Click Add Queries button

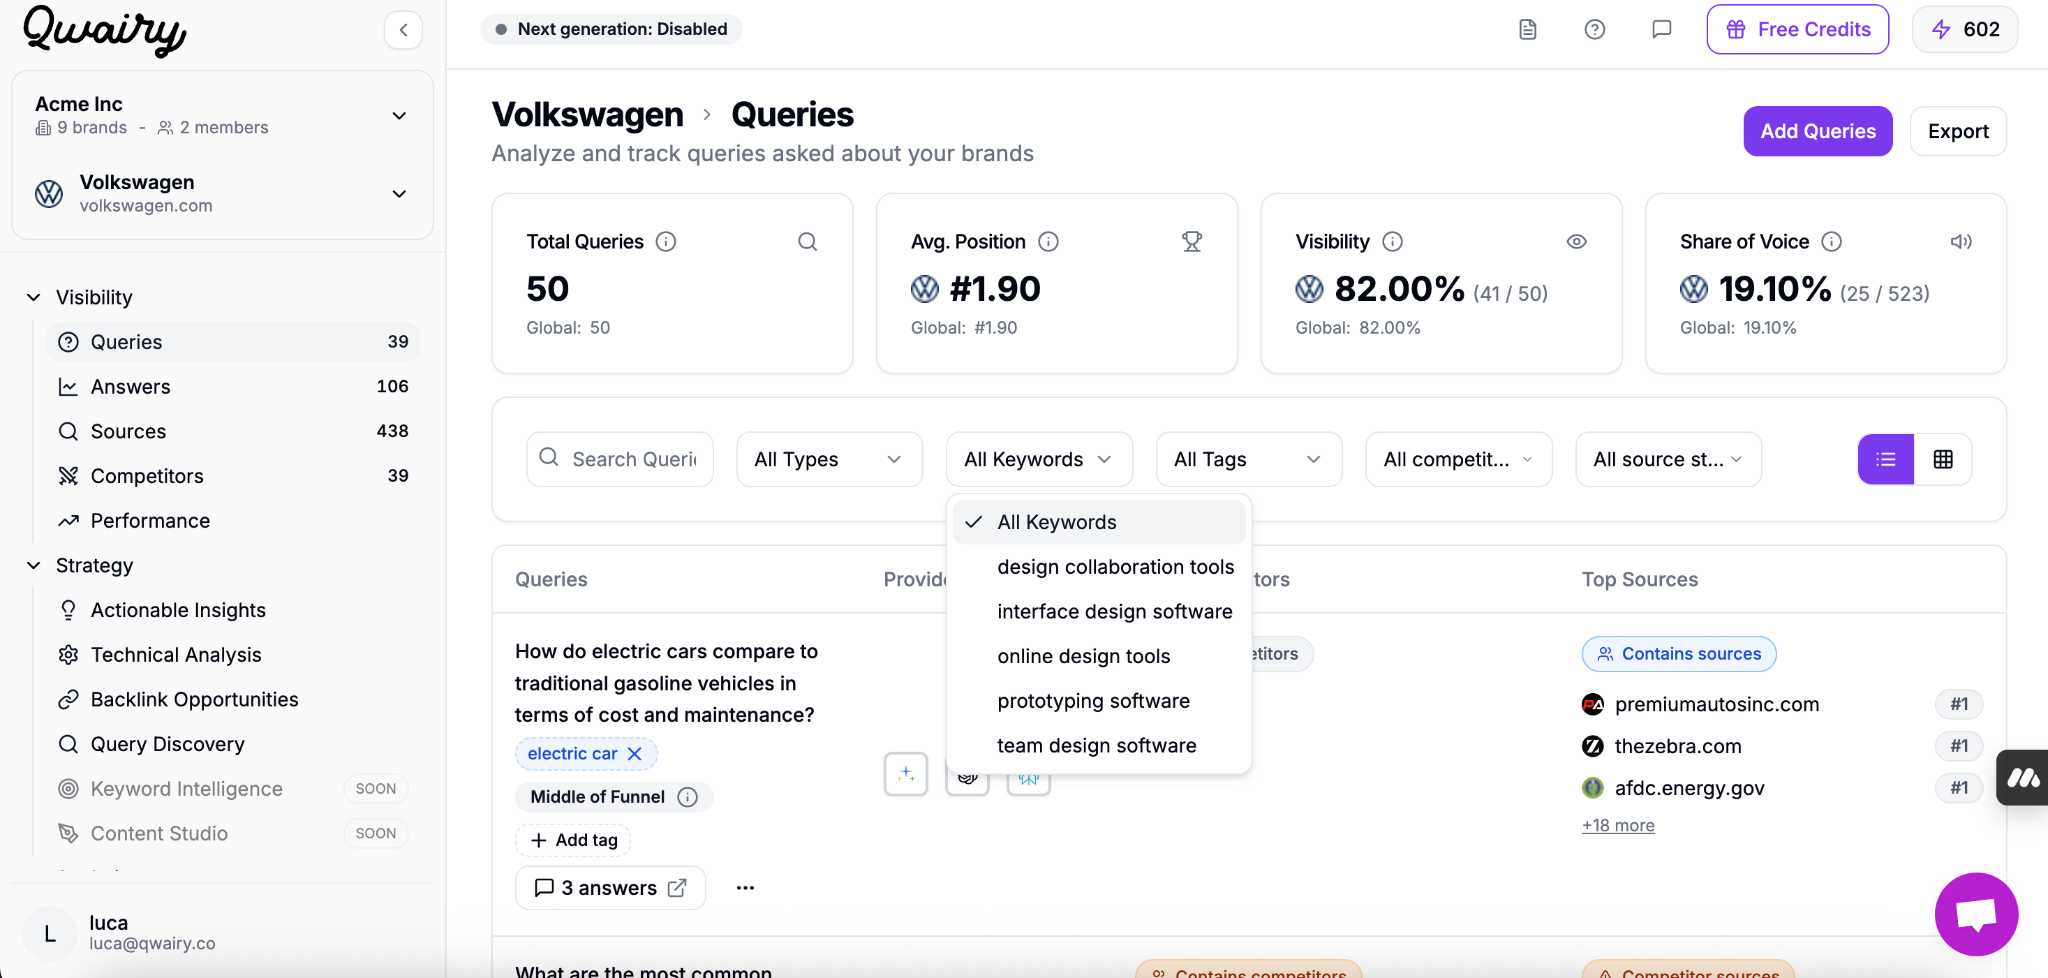pyautogui.click(x=1818, y=131)
